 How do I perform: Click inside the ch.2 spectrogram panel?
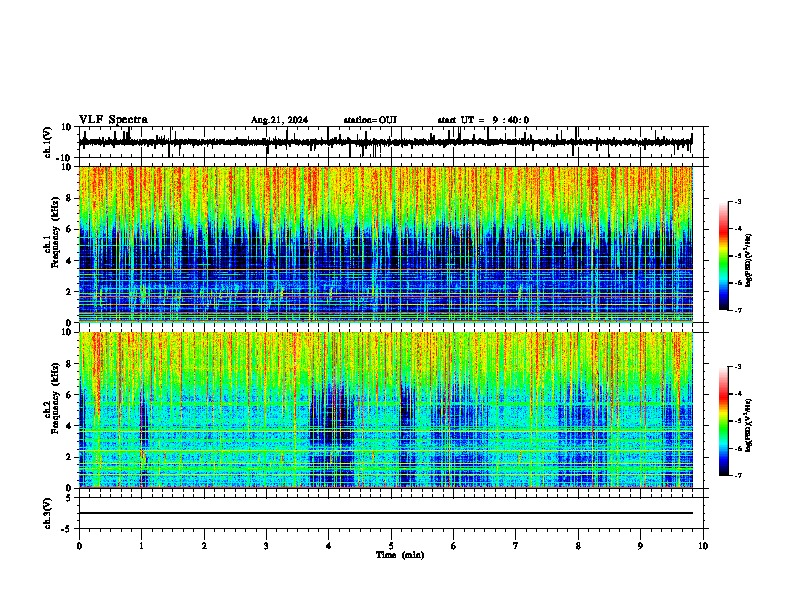[386, 410]
